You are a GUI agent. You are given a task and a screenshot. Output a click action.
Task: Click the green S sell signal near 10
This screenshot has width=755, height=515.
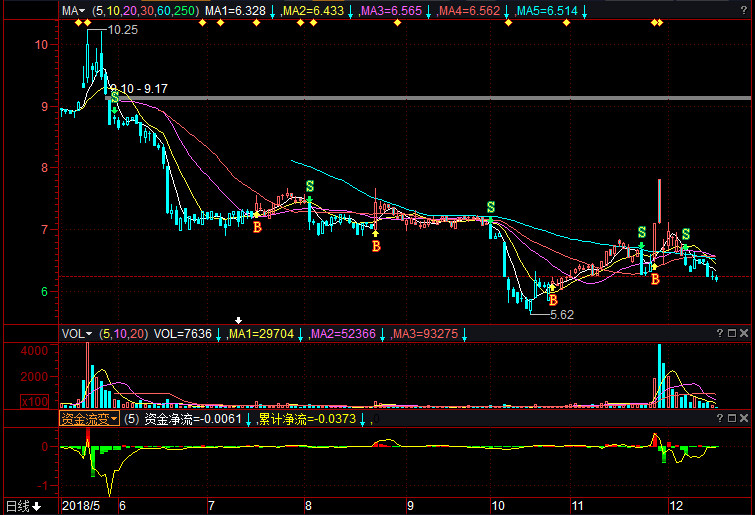pyautogui.click(x=490, y=207)
